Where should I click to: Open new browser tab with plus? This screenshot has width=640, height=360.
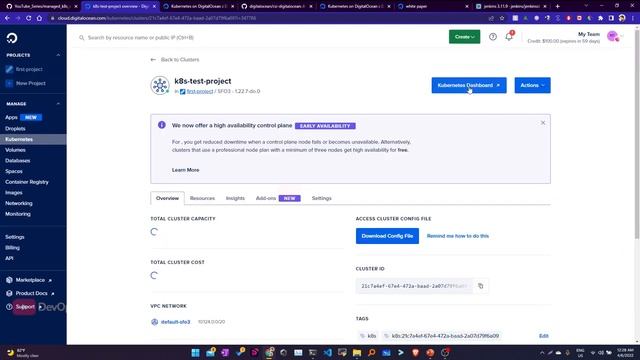pos(557,6)
